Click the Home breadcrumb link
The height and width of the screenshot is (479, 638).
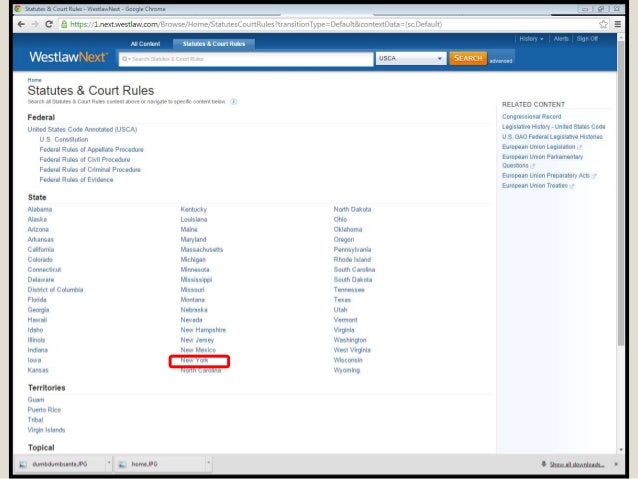click(x=35, y=80)
